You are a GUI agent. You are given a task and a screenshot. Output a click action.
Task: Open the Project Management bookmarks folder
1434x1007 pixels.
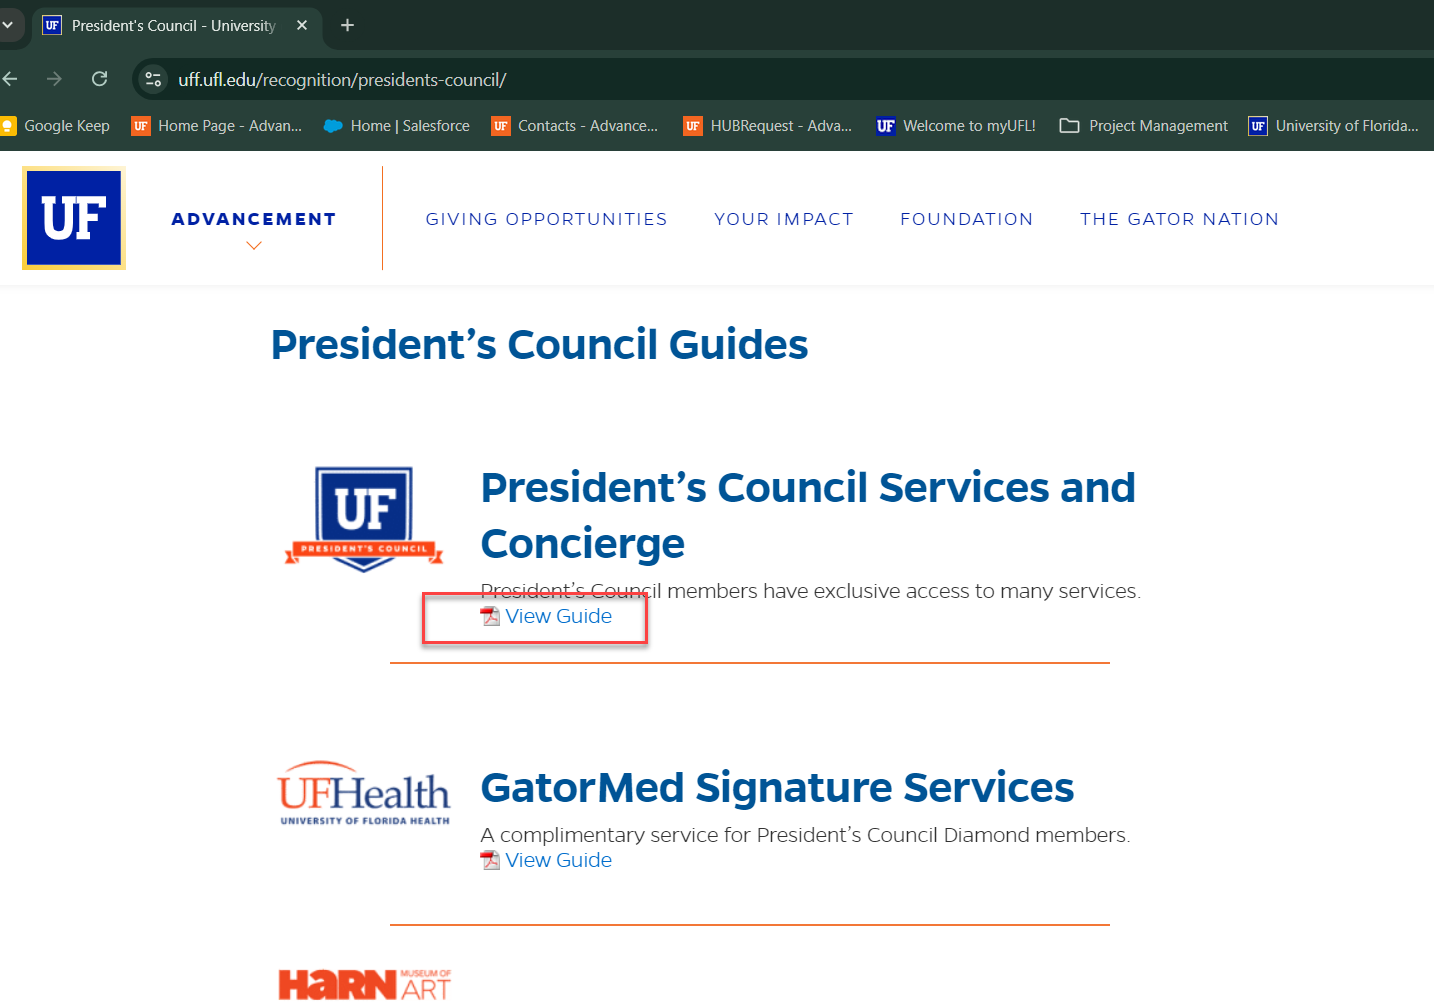coord(1143,126)
